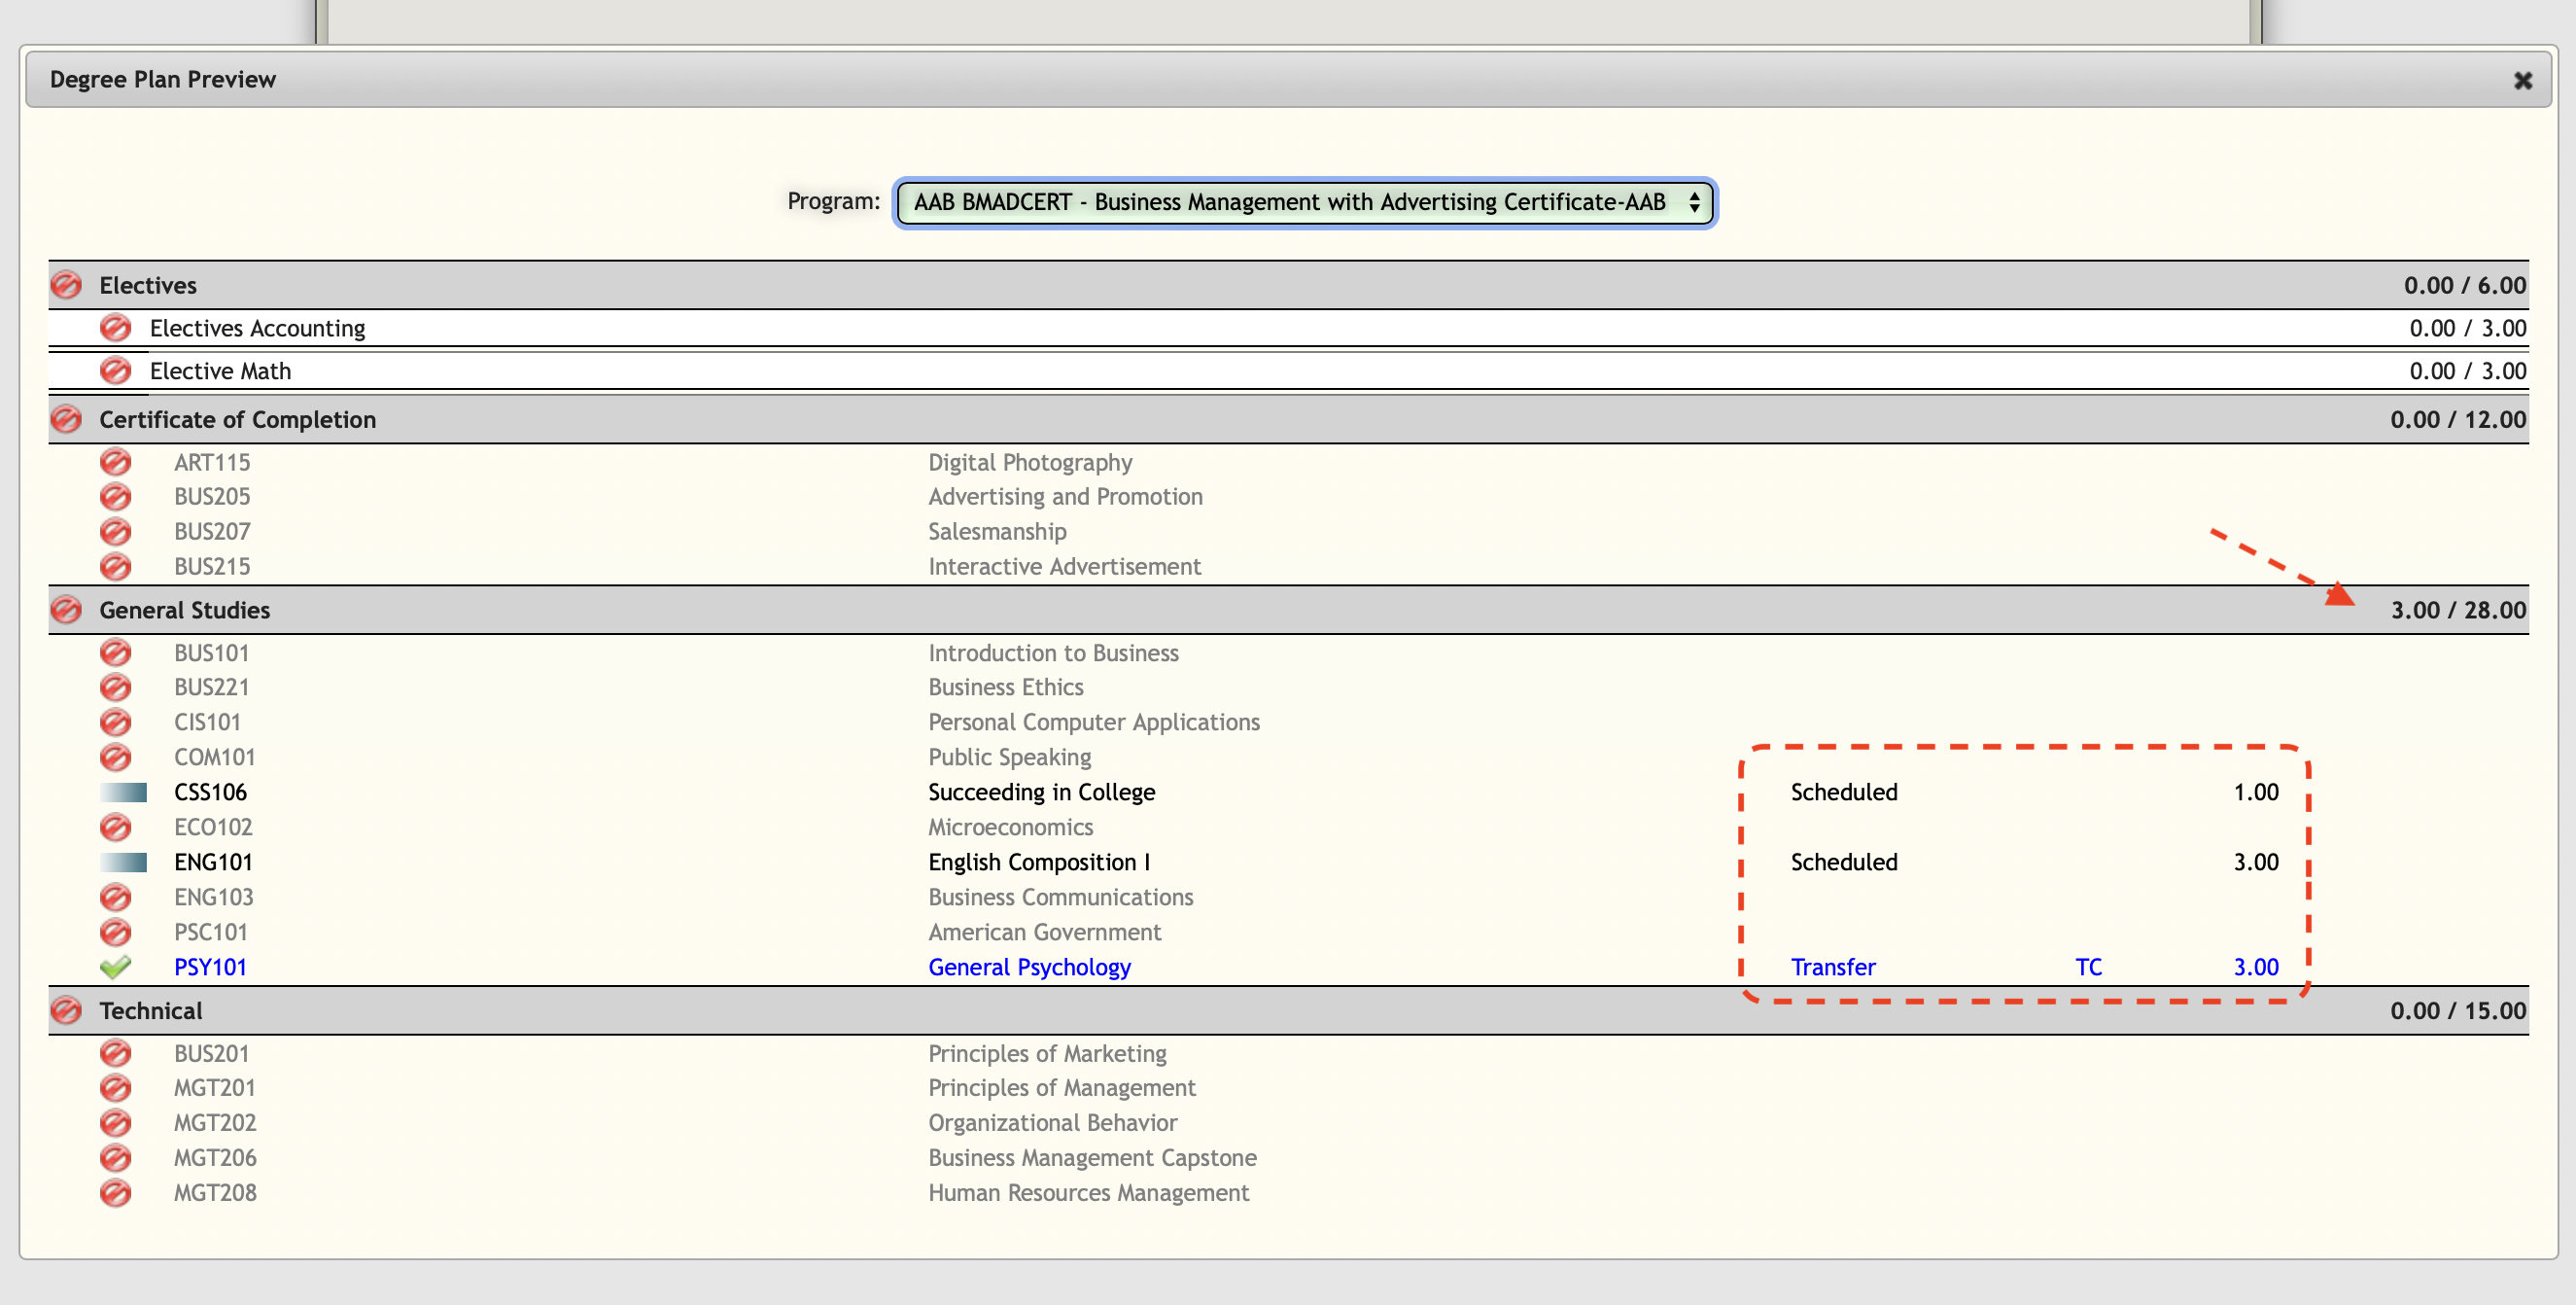This screenshot has width=2576, height=1305.
Task: Click the red status icon next to MGT206
Action: click(x=115, y=1157)
